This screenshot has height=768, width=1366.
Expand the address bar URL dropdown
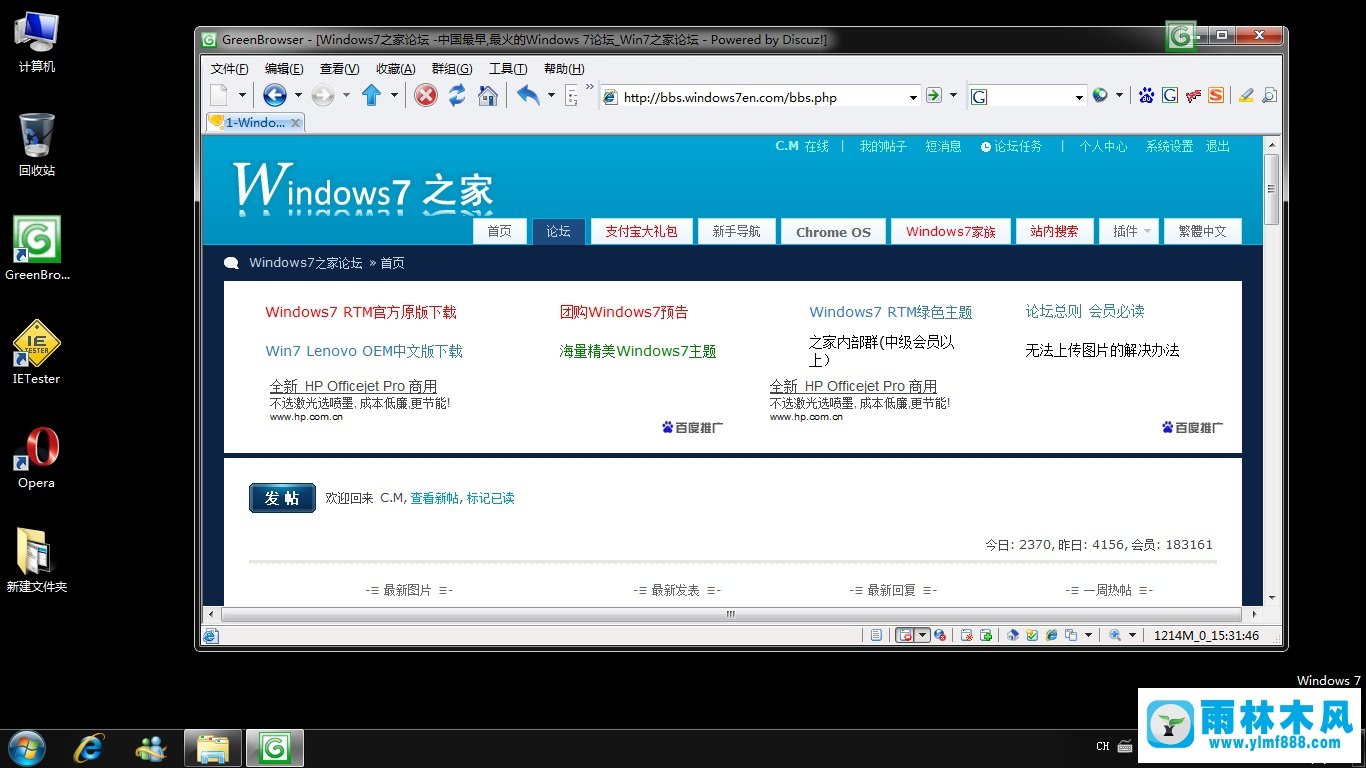[913, 97]
